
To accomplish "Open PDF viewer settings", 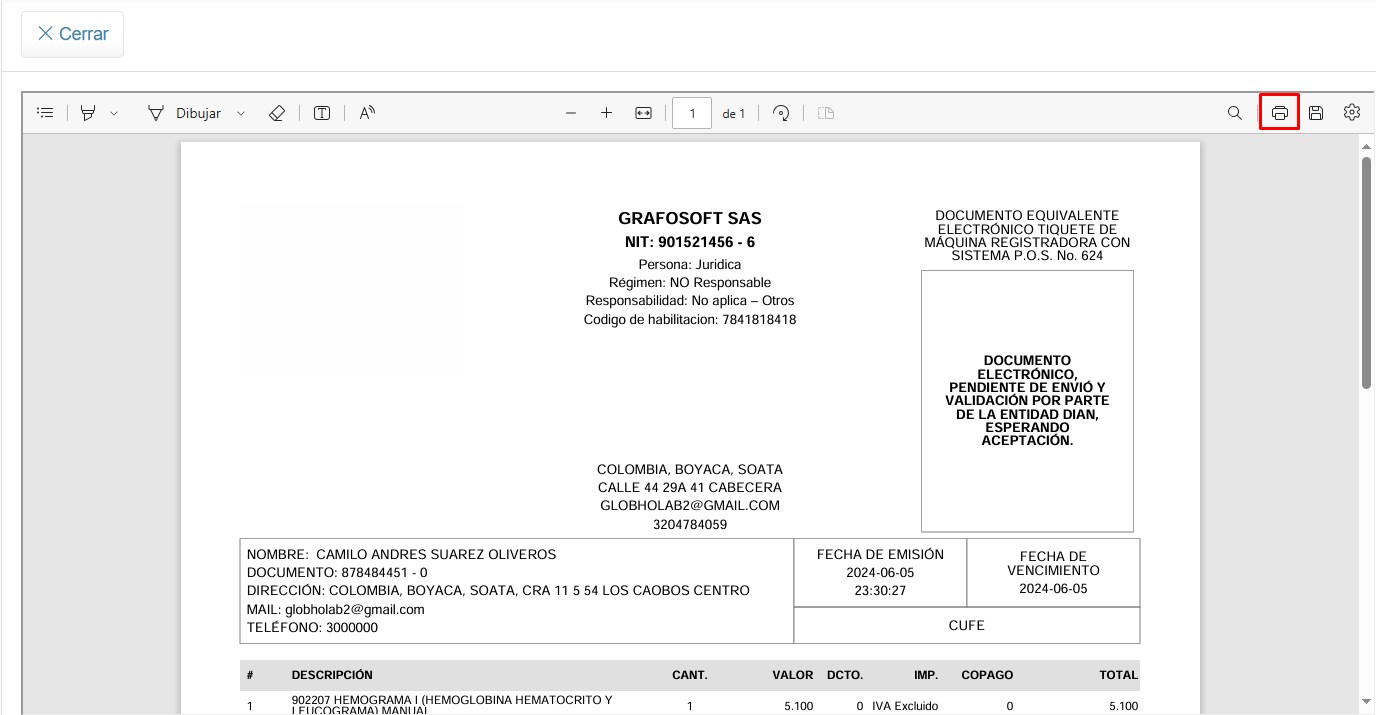I will click(1352, 113).
